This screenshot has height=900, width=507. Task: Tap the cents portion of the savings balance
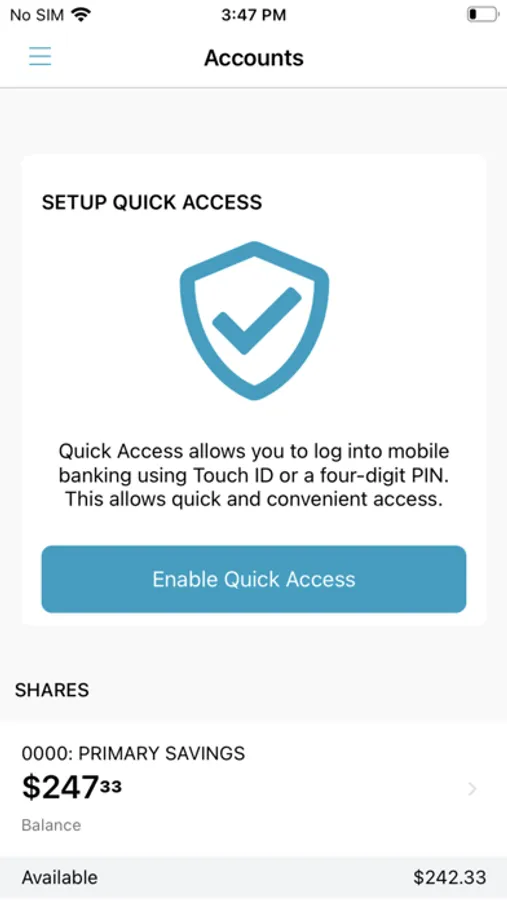111,786
